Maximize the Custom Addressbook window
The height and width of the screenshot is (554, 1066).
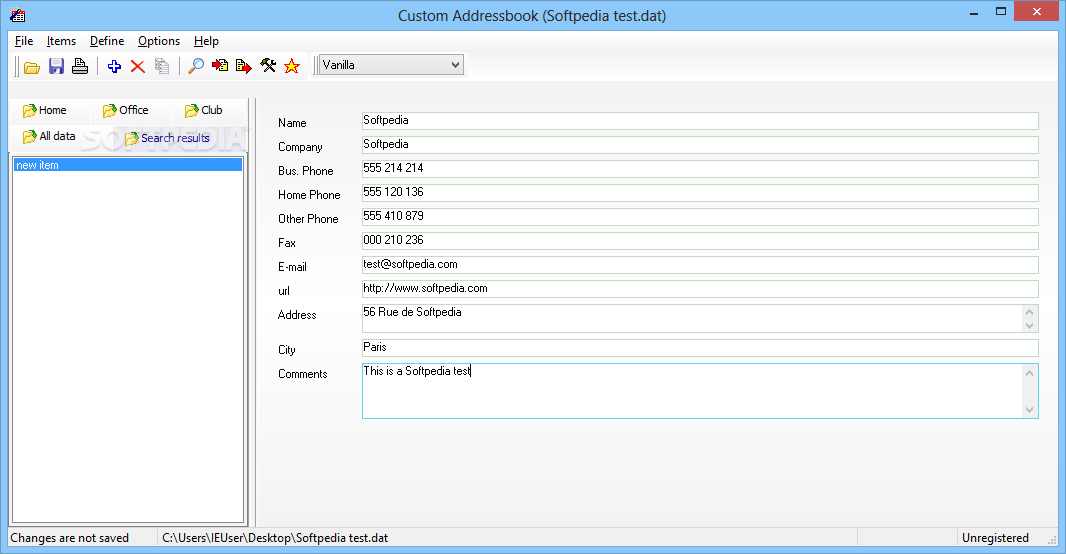(1001, 12)
